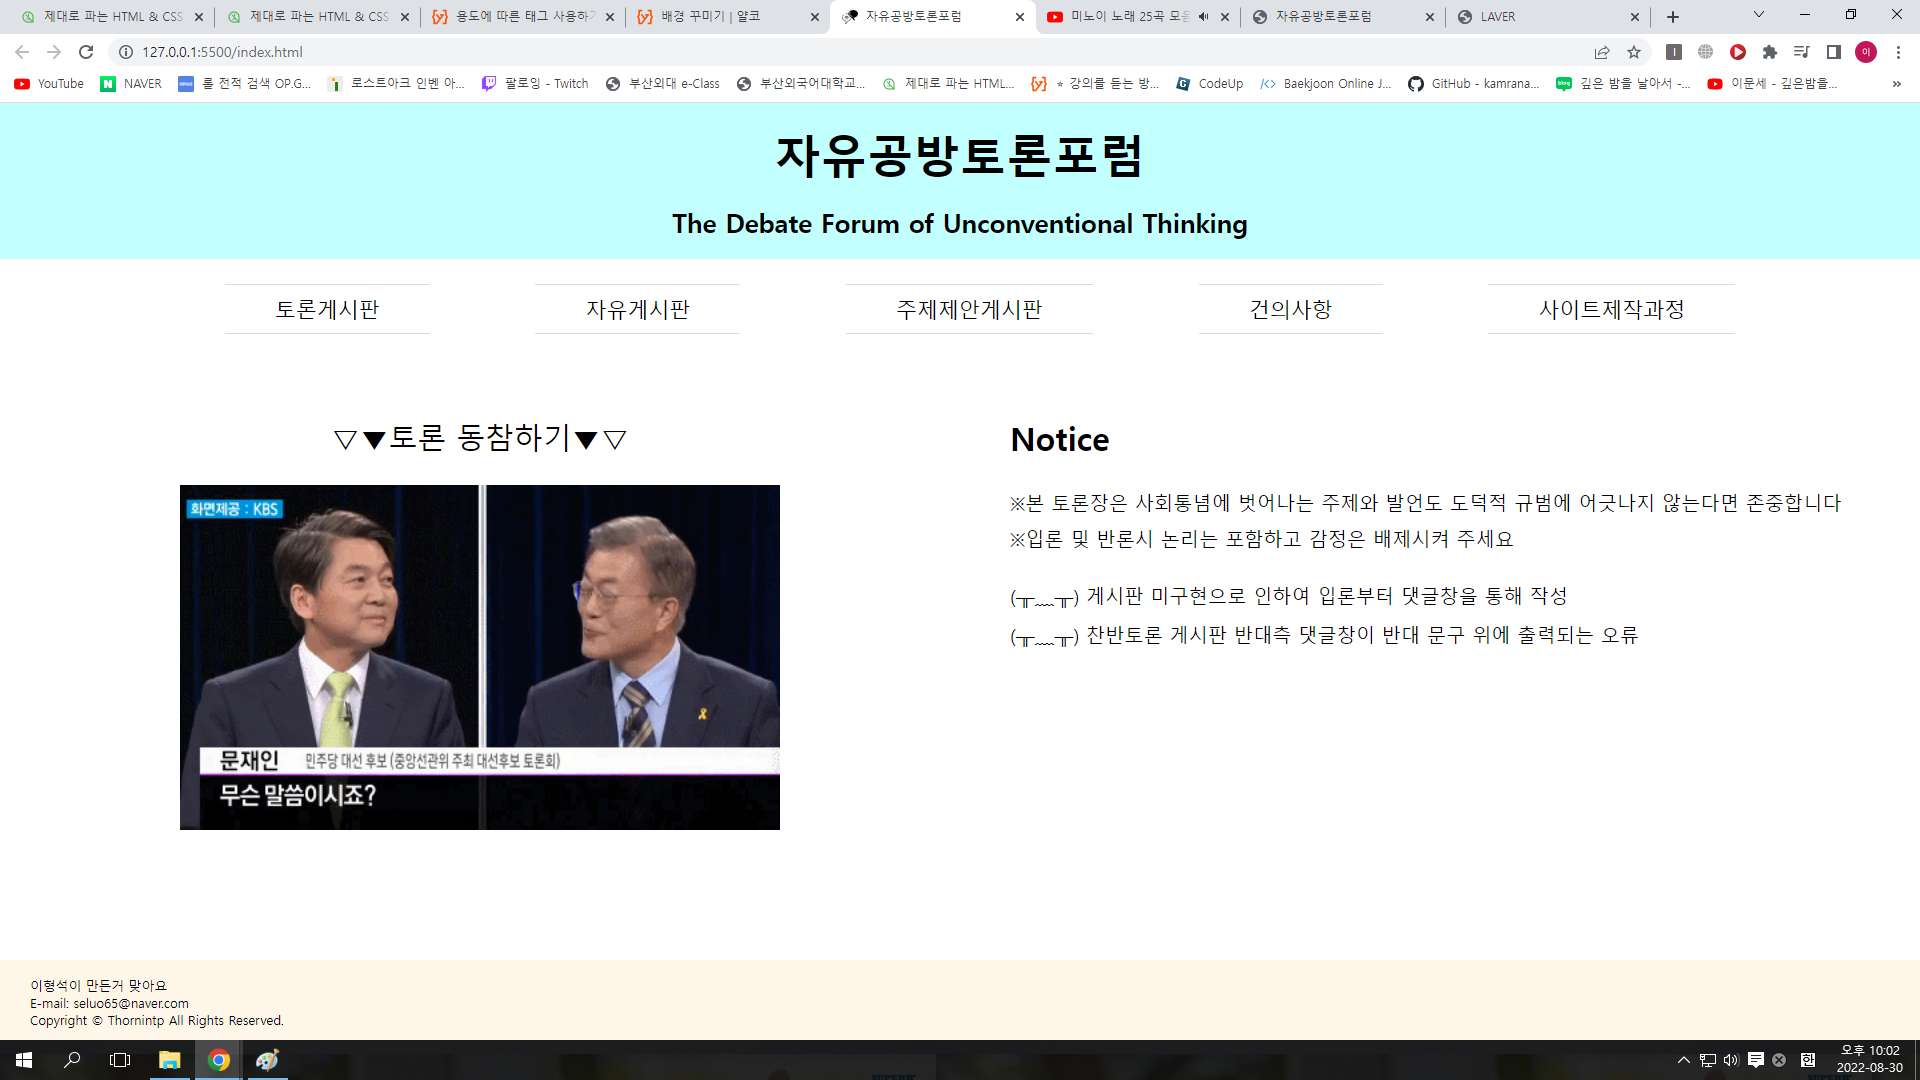Click the share page icon
Image resolution: width=1920 pixels, height=1080 pixels.
click(x=1602, y=52)
